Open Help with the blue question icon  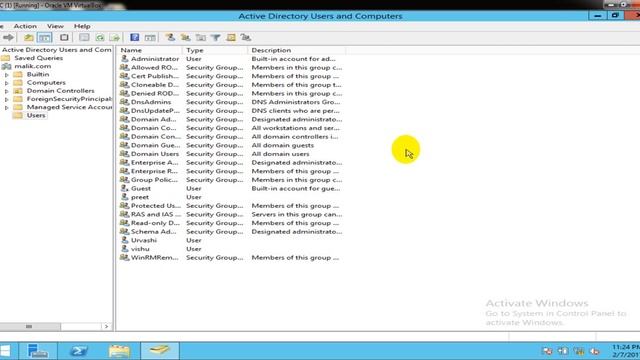coord(135,38)
